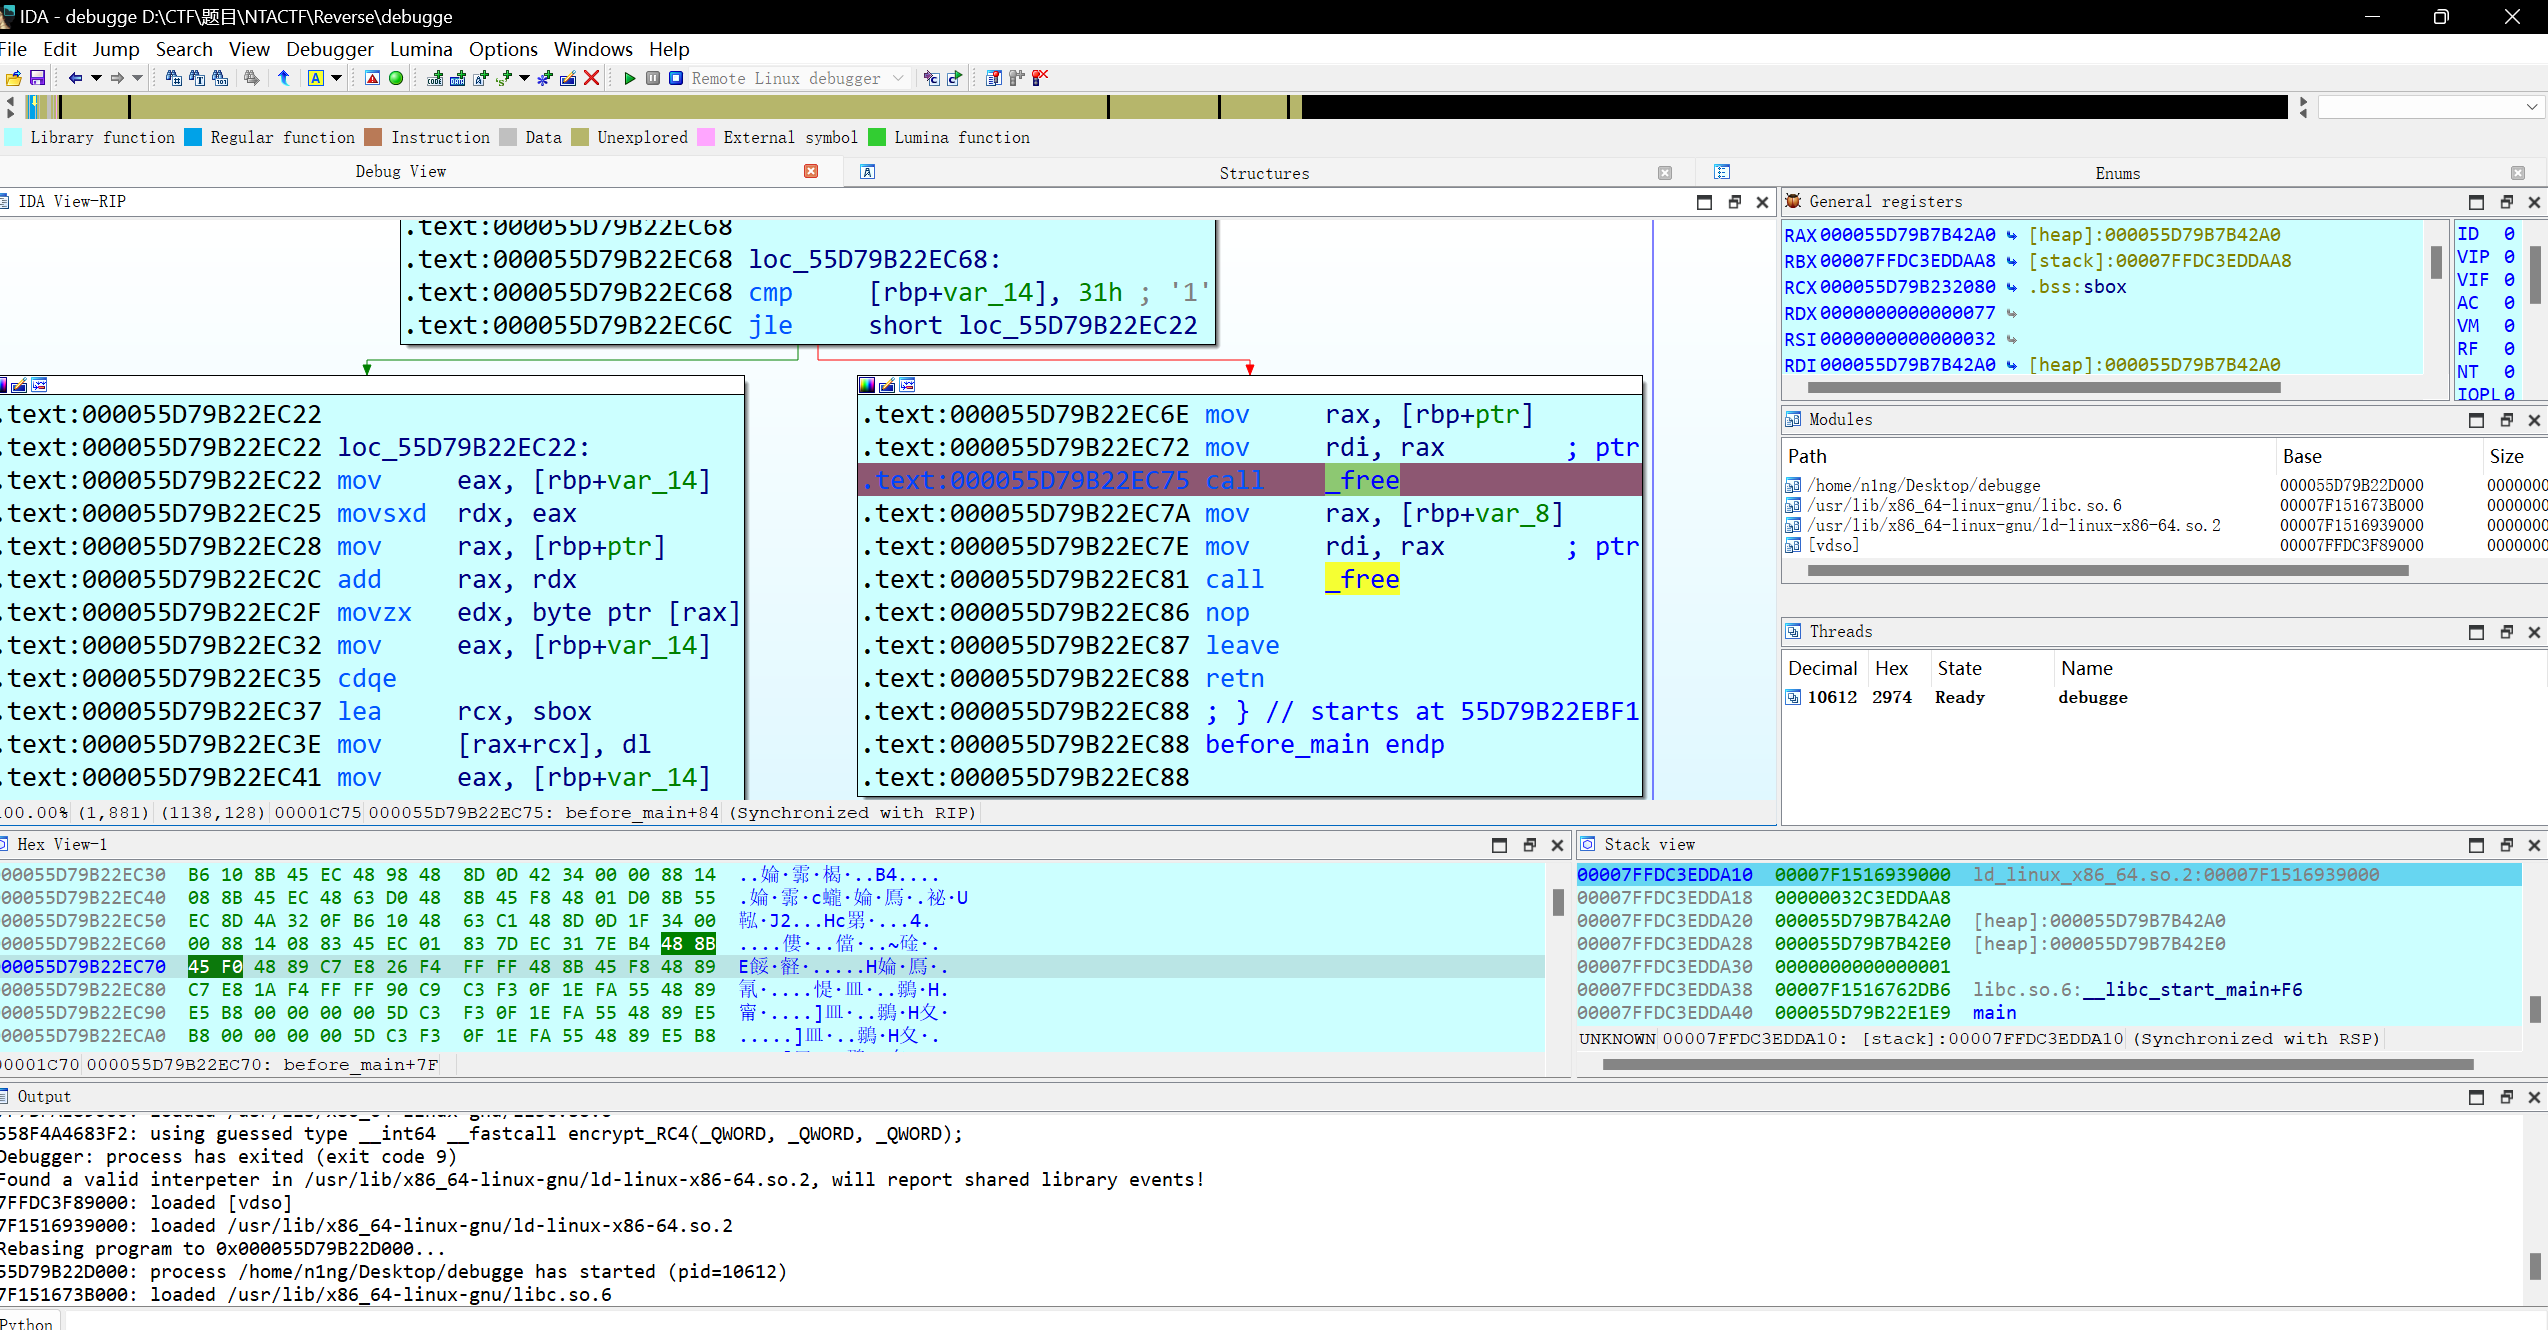Open the Jump menu

point(116,49)
